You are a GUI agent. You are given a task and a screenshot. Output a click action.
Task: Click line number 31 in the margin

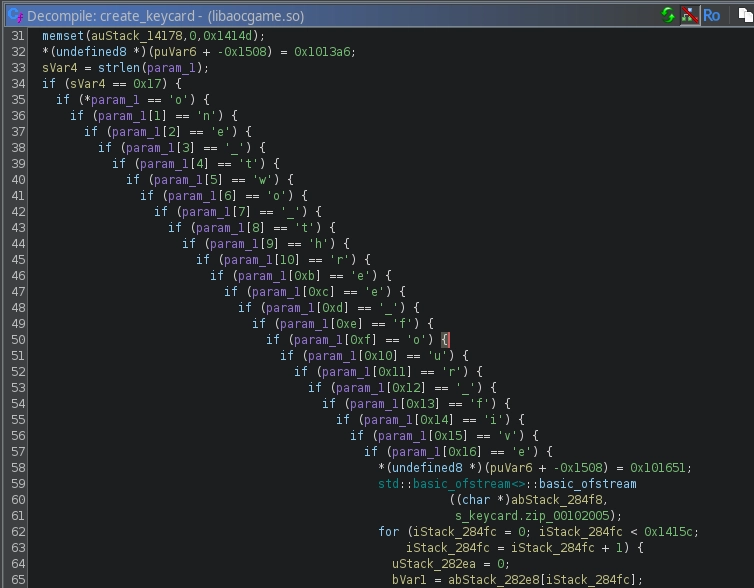coord(16,36)
